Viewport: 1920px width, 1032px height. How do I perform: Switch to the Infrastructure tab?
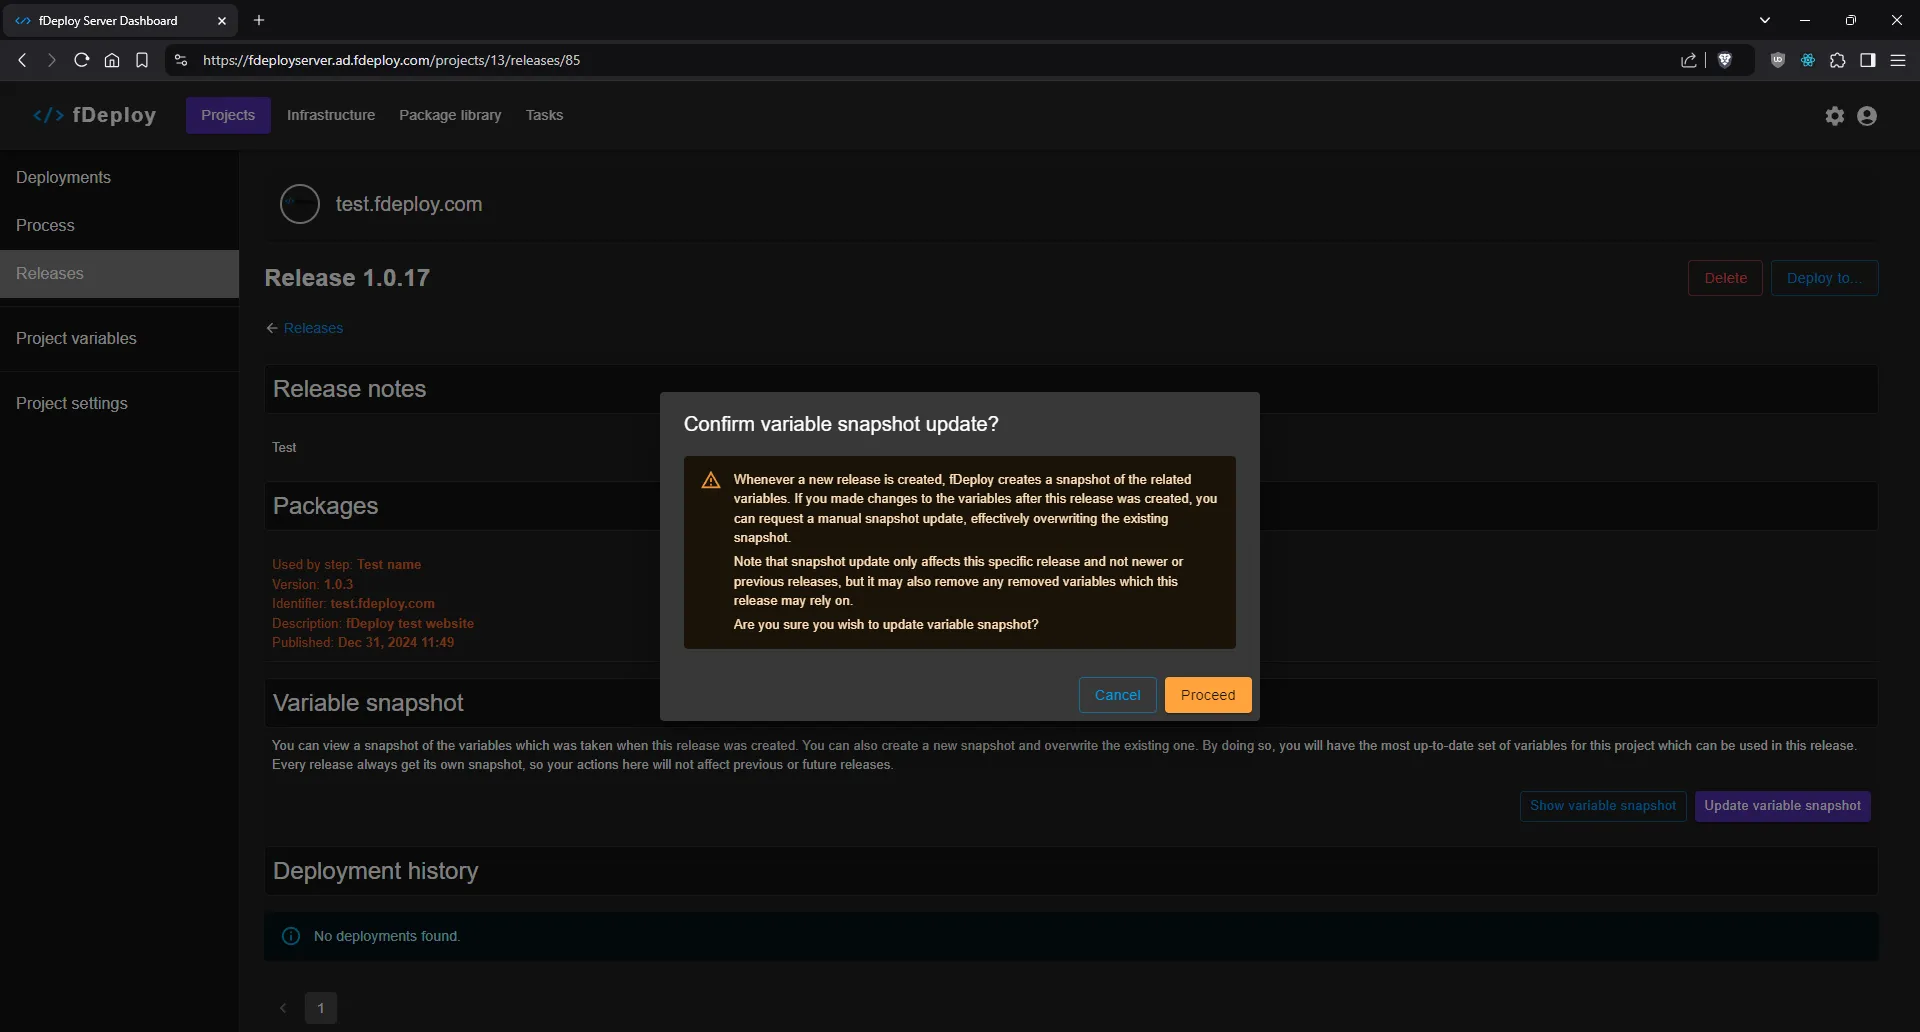click(x=331, y=115)
